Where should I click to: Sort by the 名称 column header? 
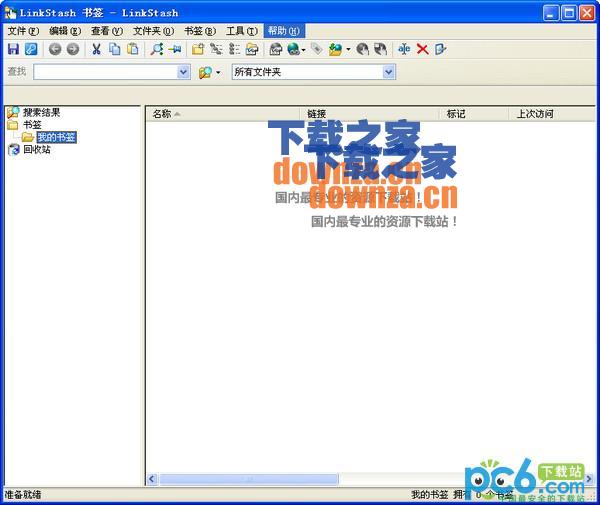[222, 114]
